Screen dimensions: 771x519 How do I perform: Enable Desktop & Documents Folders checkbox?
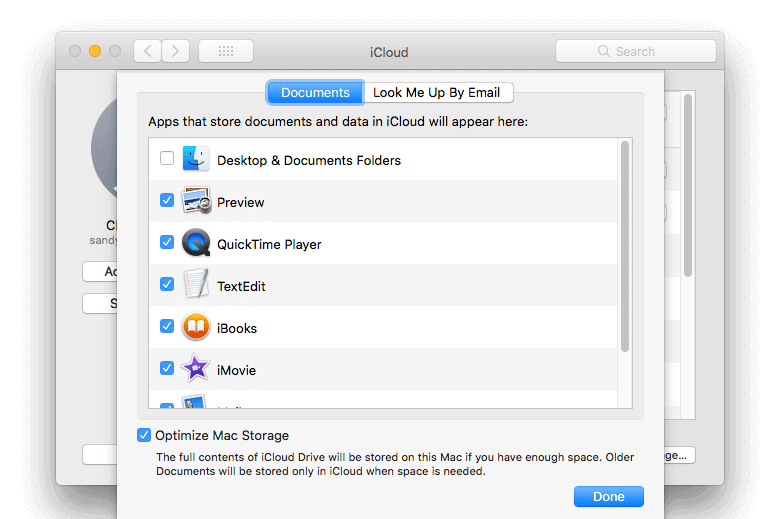[x=167, y=158]
